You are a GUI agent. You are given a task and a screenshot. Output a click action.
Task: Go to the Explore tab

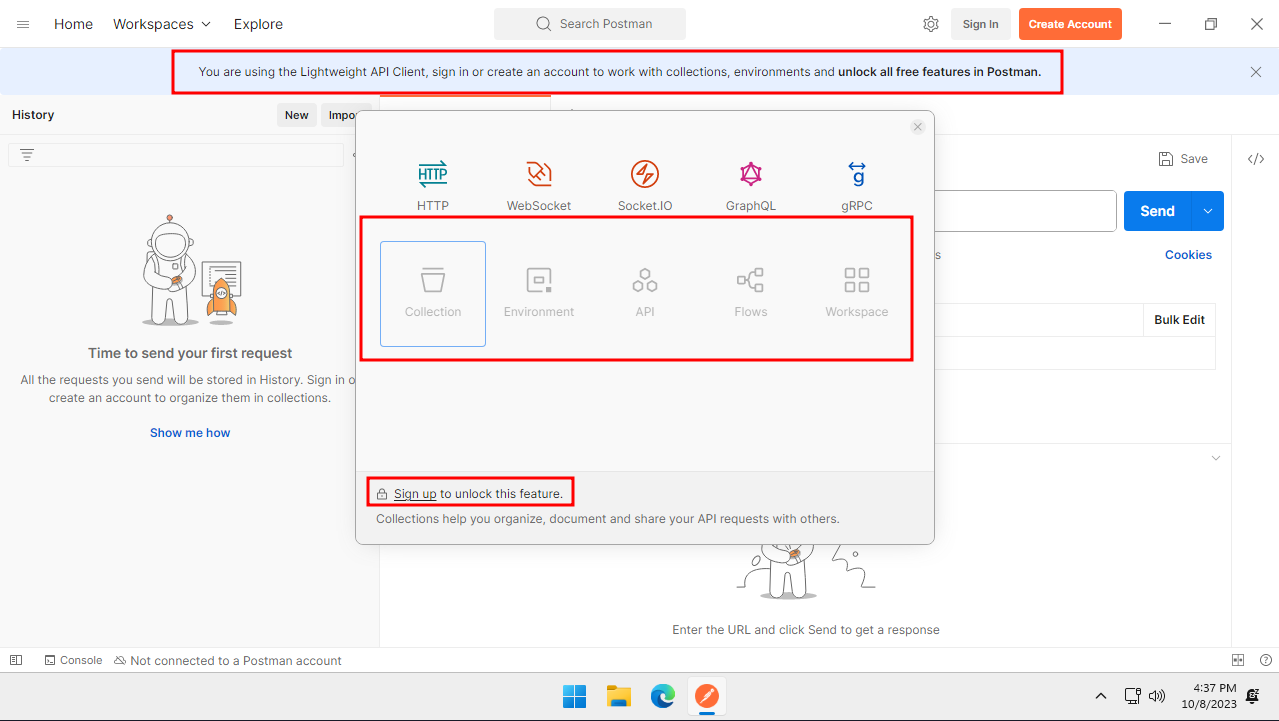[x=258, y=24]
